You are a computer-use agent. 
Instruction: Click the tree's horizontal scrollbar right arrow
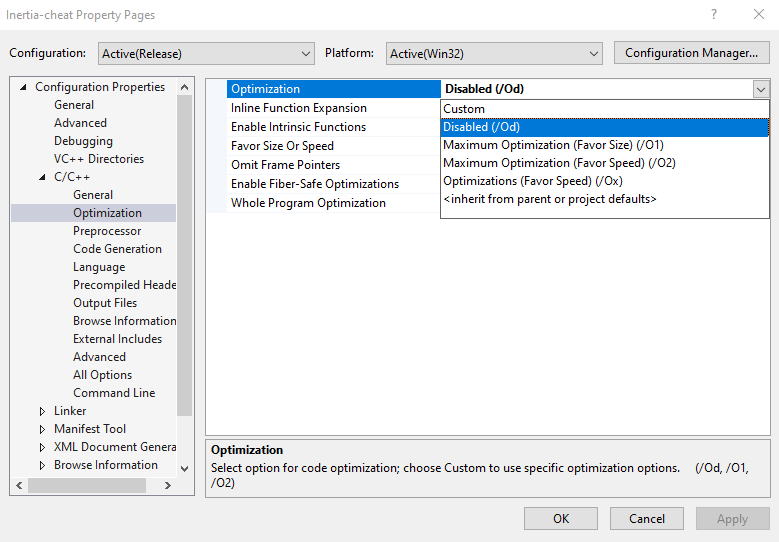click(x=168, y=485)
